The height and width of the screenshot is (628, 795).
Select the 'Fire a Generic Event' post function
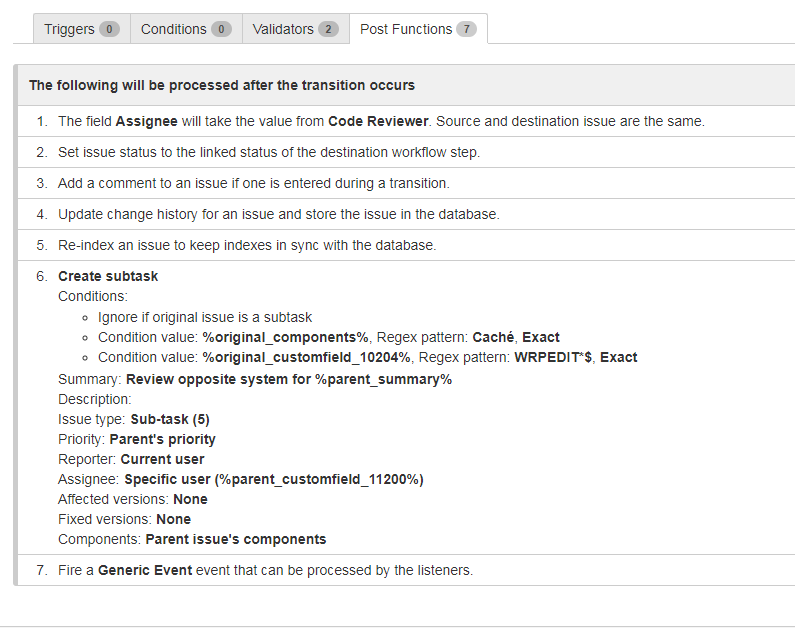(265, 570)
